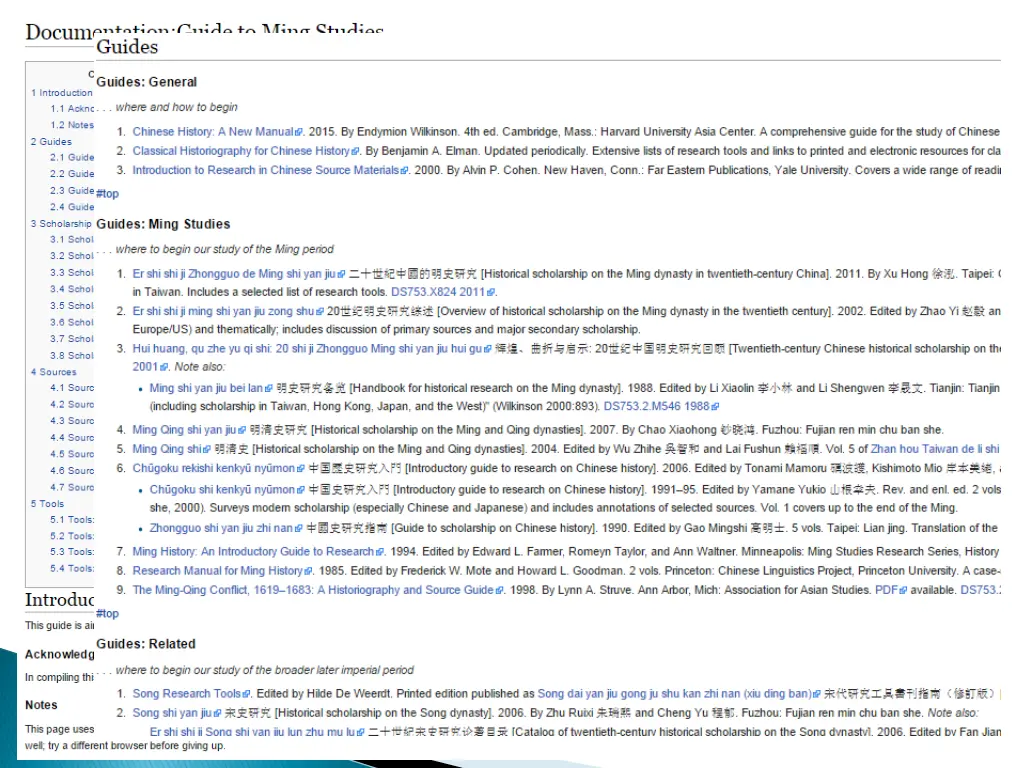Screen dimensions: 1024x768
Task: Click external-link icon after DS753.2.M546 1988
Action: 715,407
